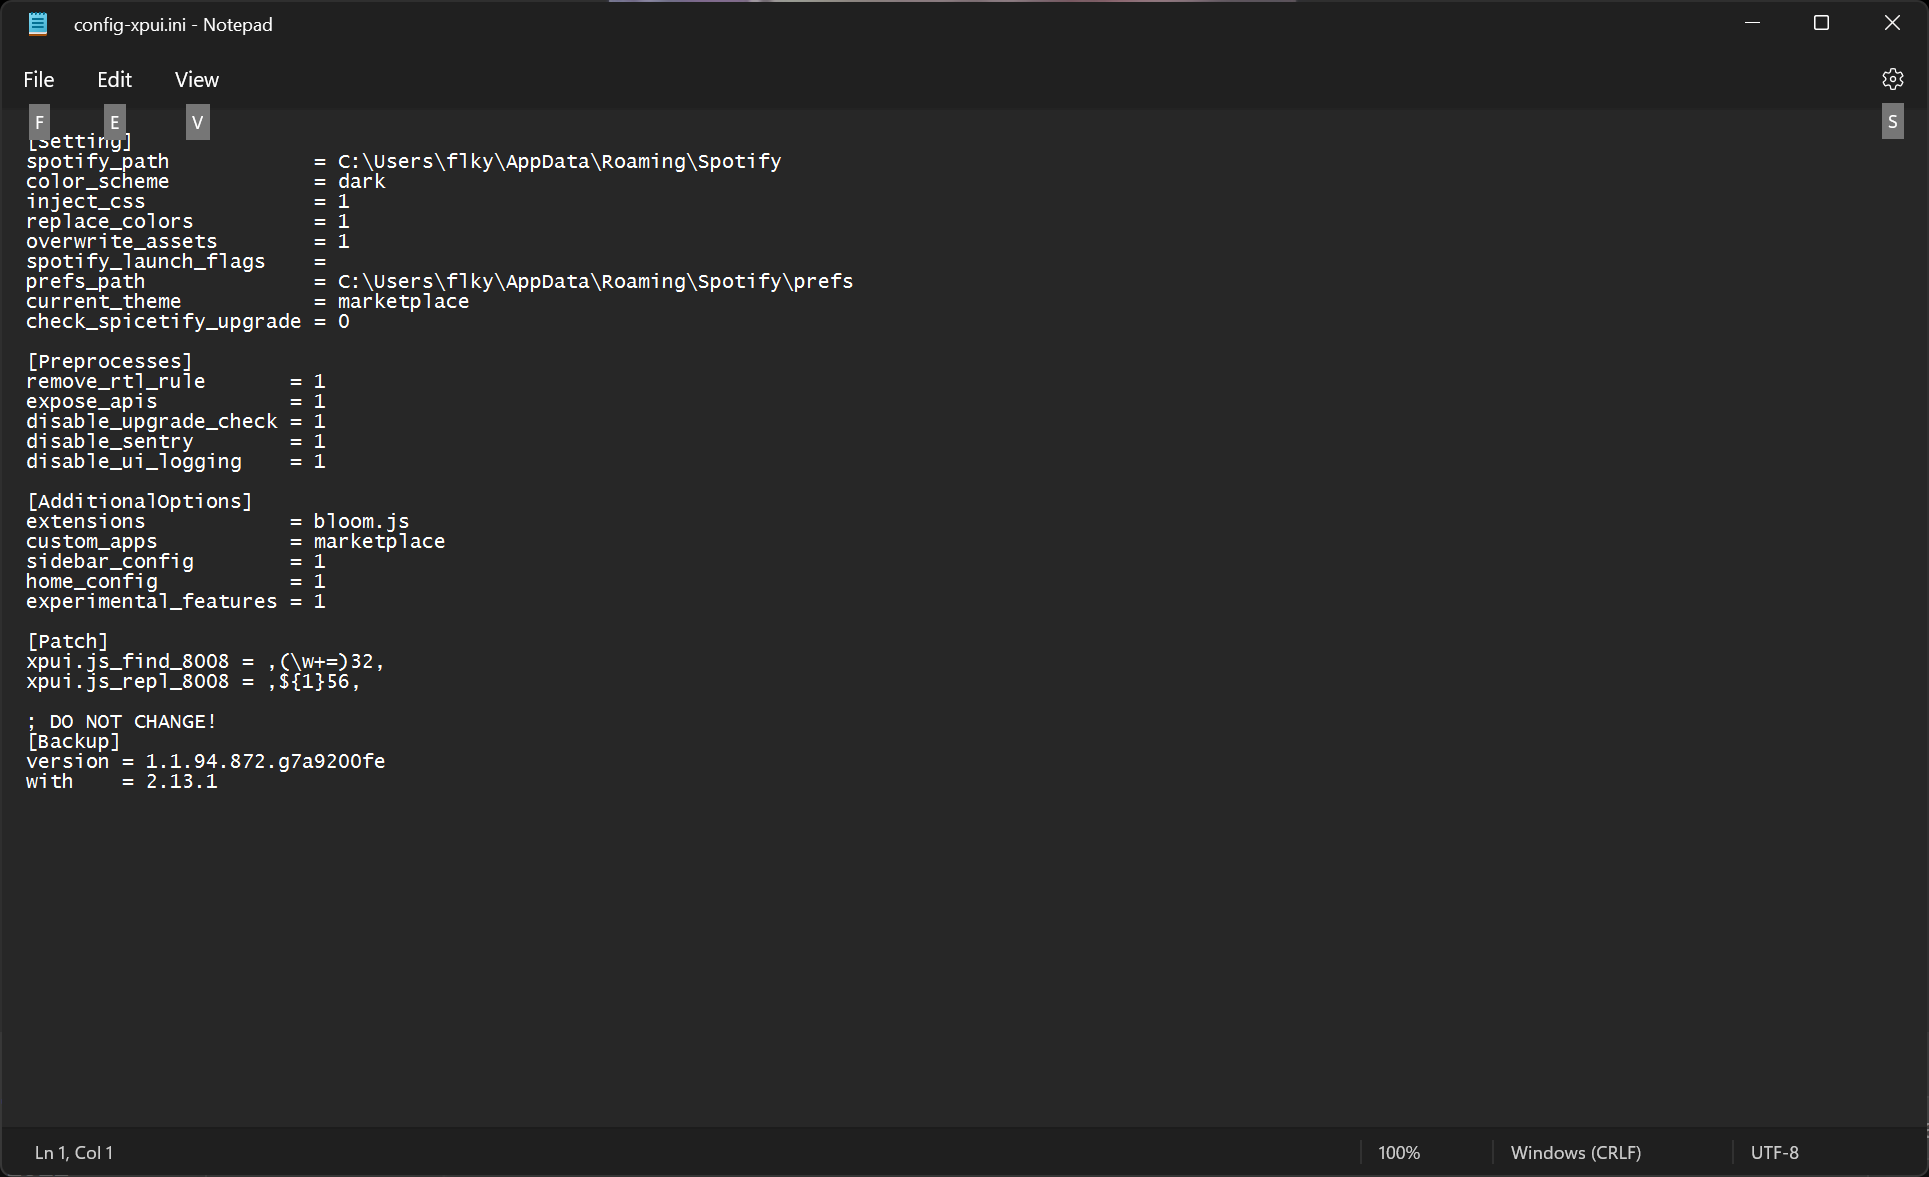Open the View menu
Screen dimensions: 1929x1177
(x=196, y=79)
